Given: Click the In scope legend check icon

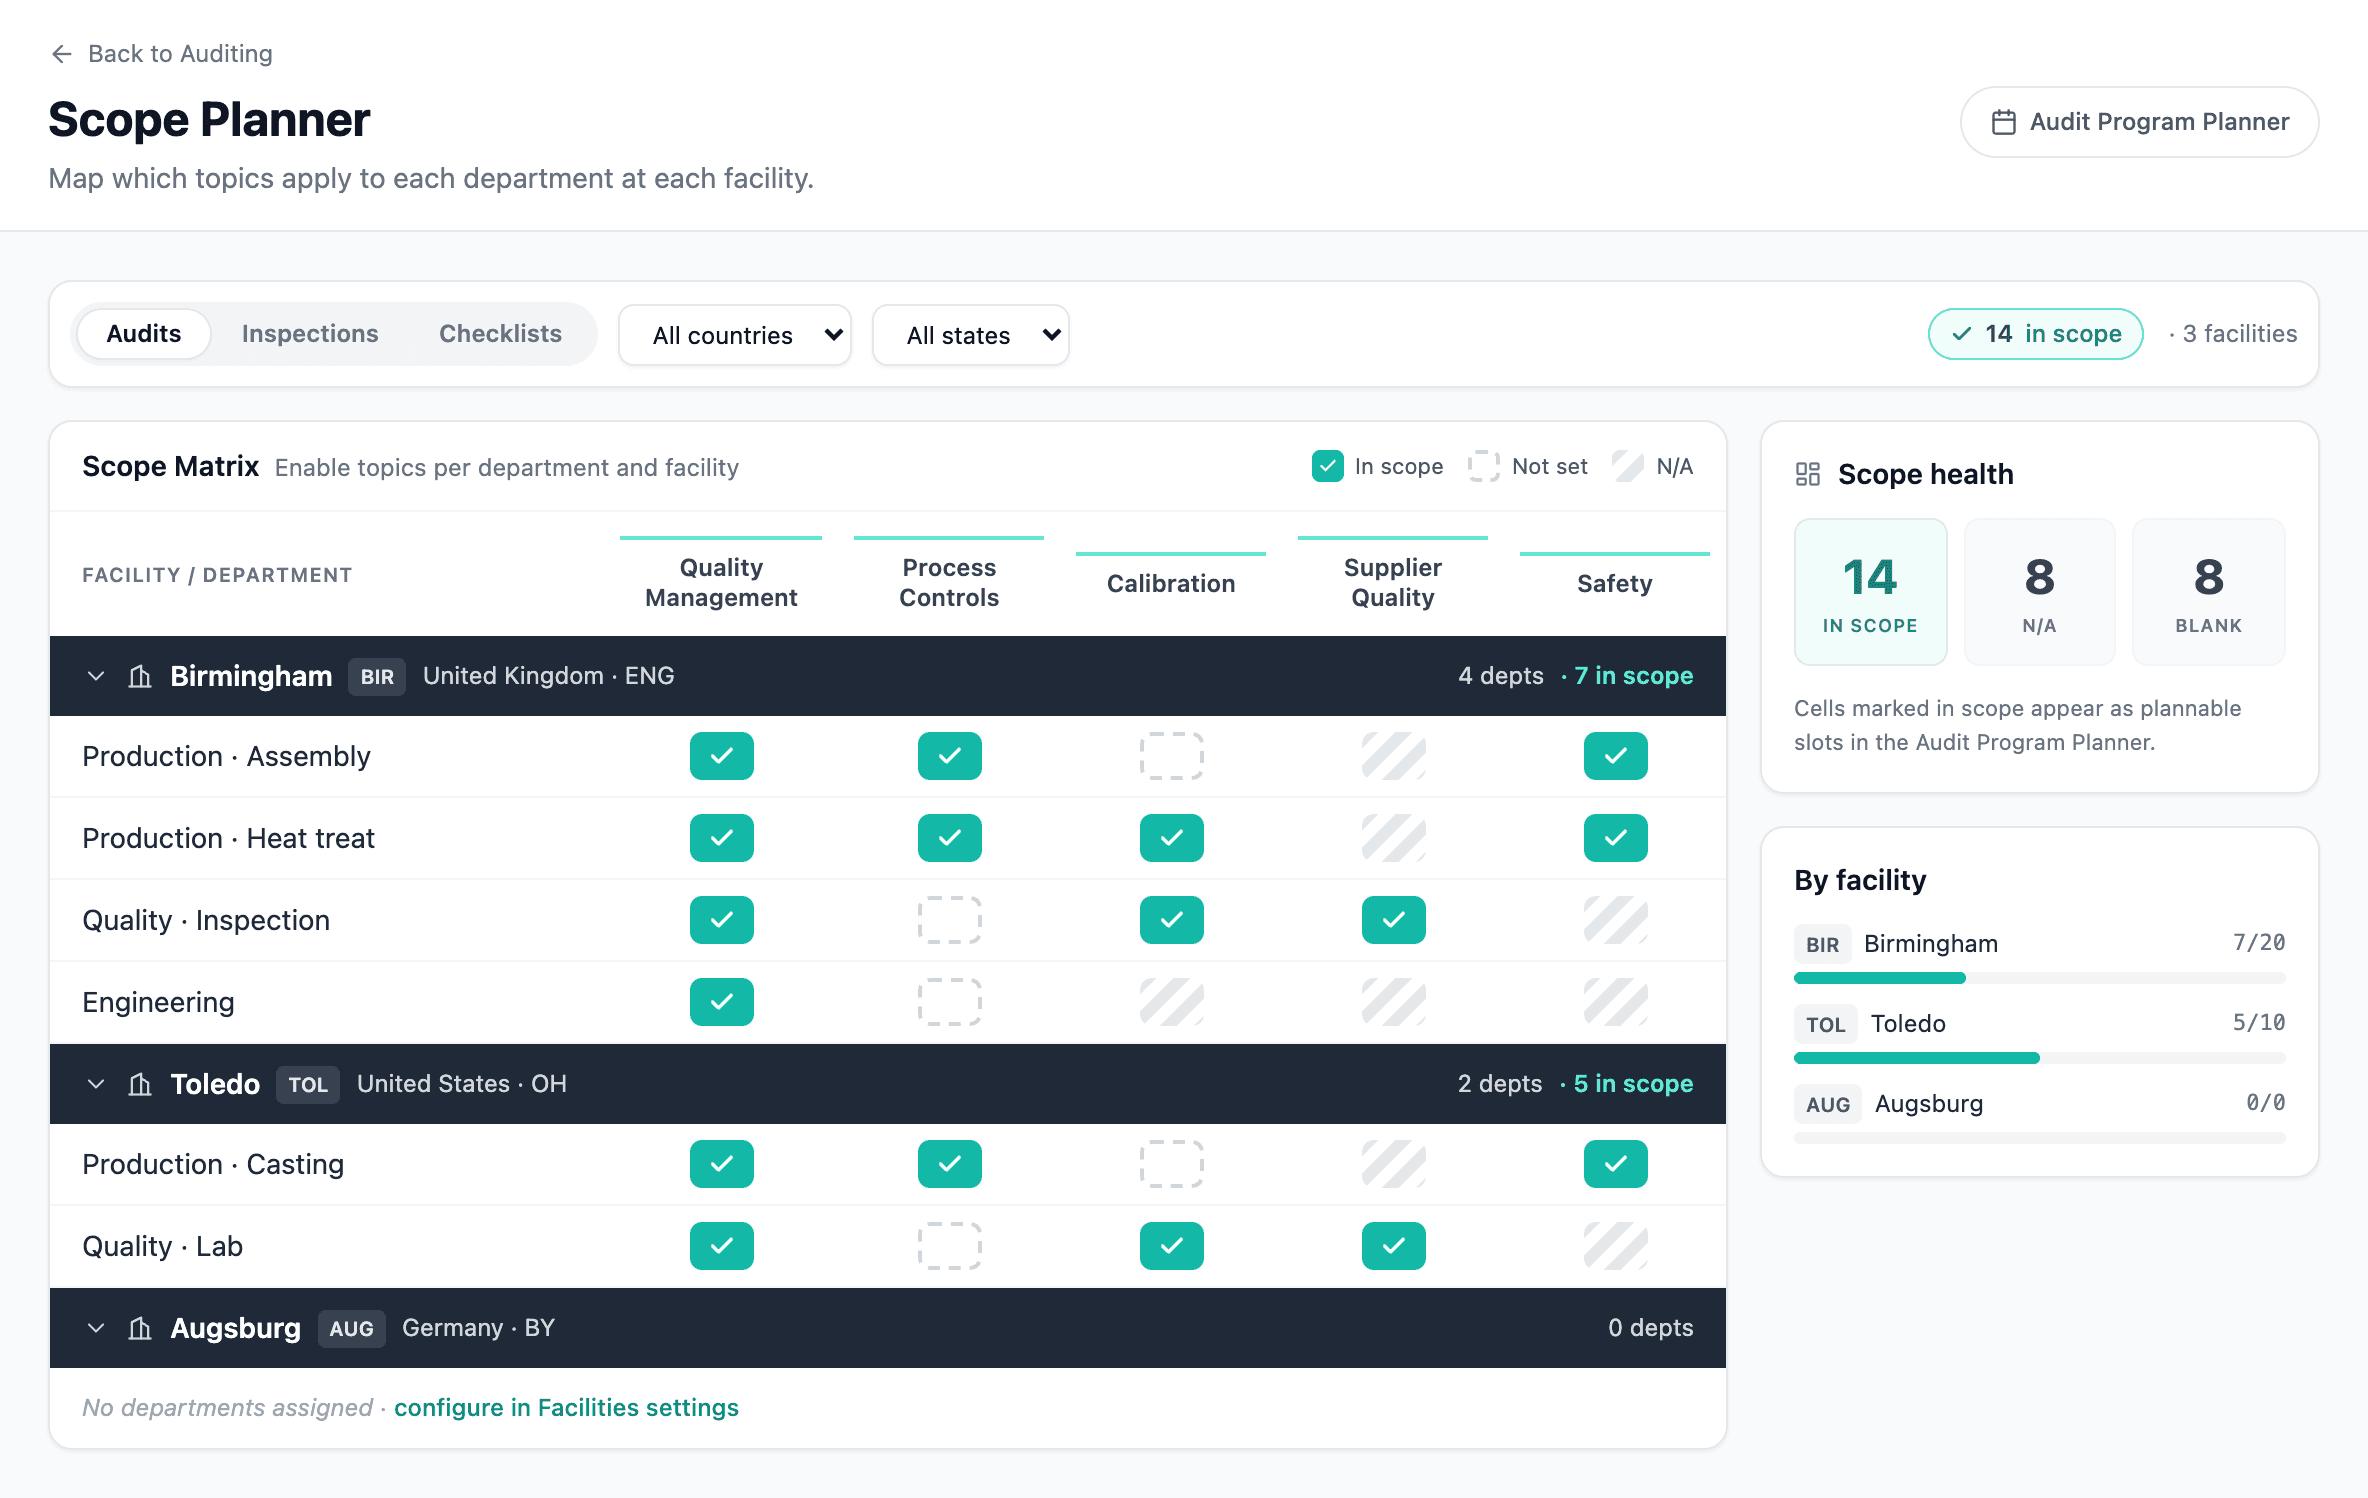Looking at the screenshot, I should 1328,466.
